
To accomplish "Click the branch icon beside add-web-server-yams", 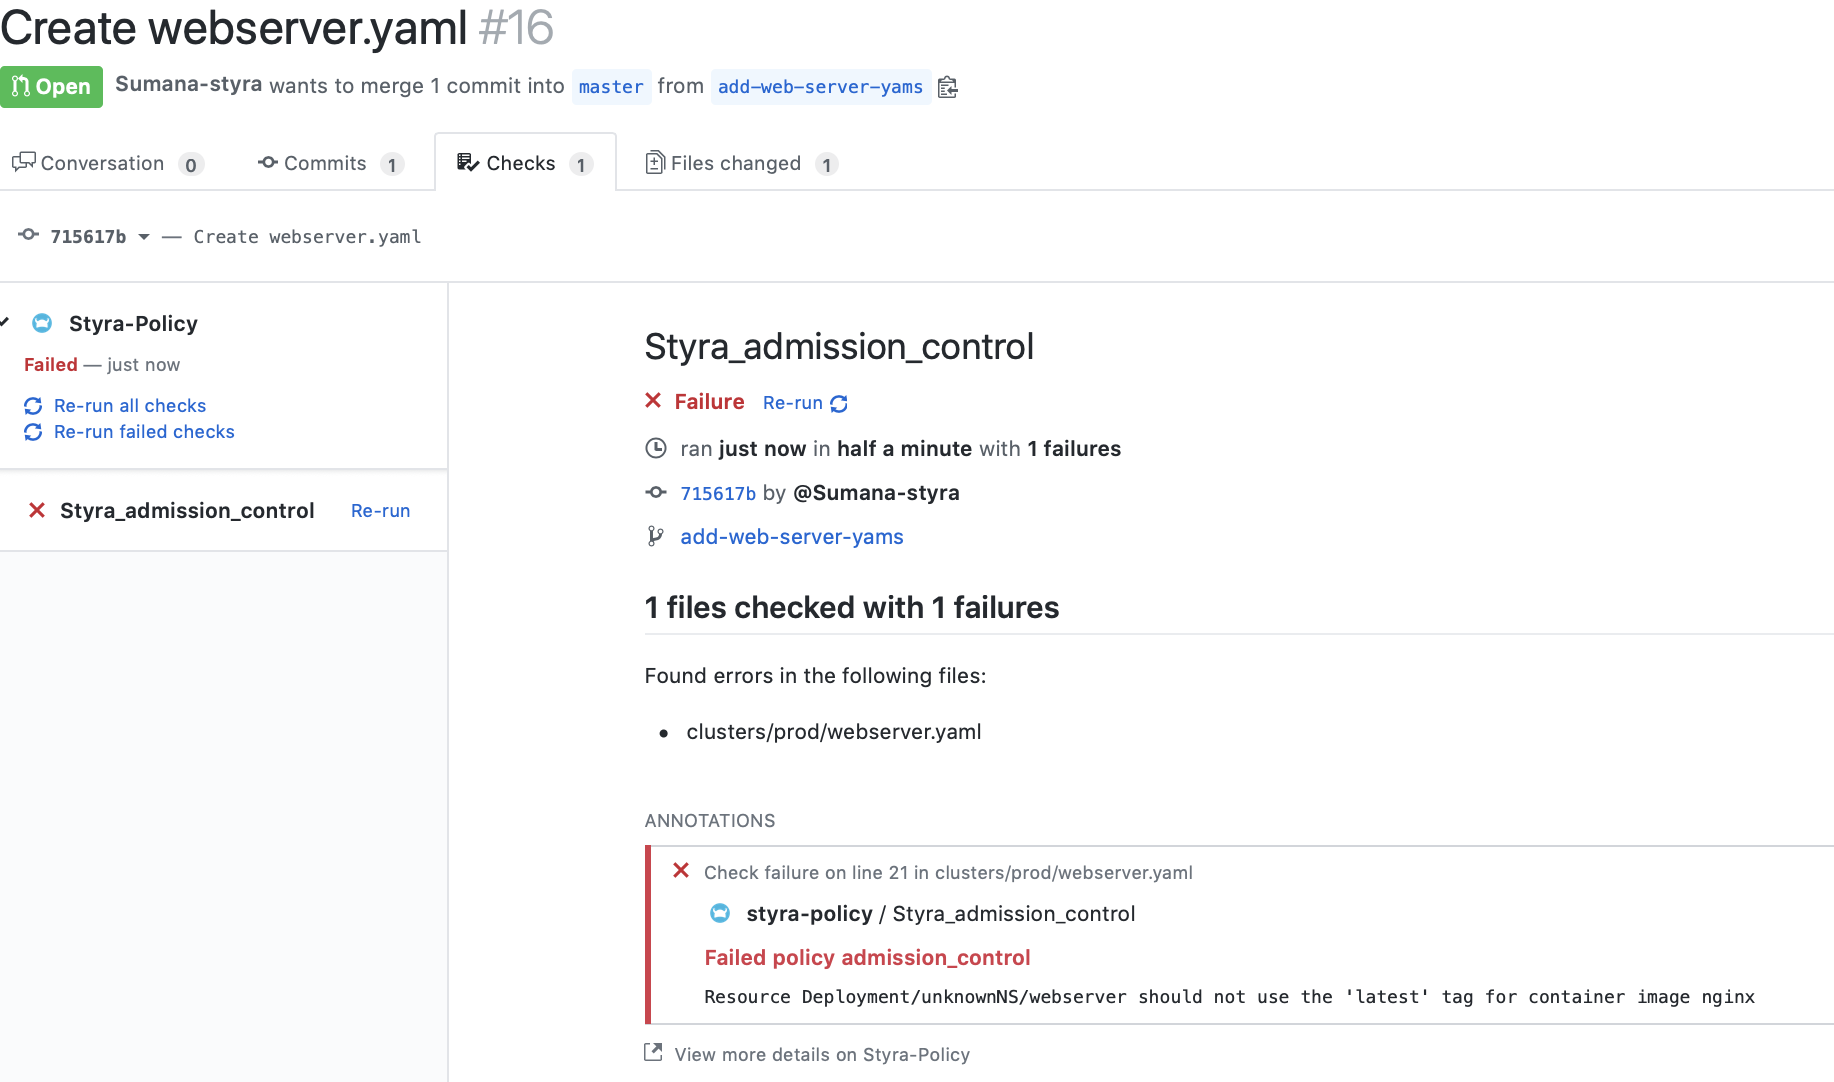I will 655,536.
